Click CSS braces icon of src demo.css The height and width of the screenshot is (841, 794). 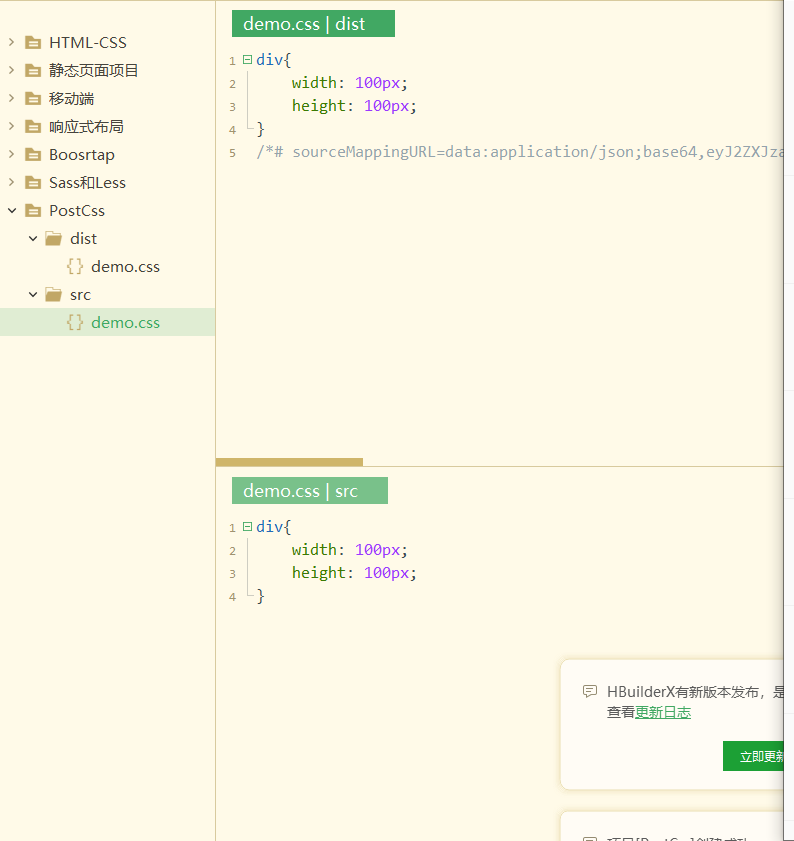click(75, 322)
